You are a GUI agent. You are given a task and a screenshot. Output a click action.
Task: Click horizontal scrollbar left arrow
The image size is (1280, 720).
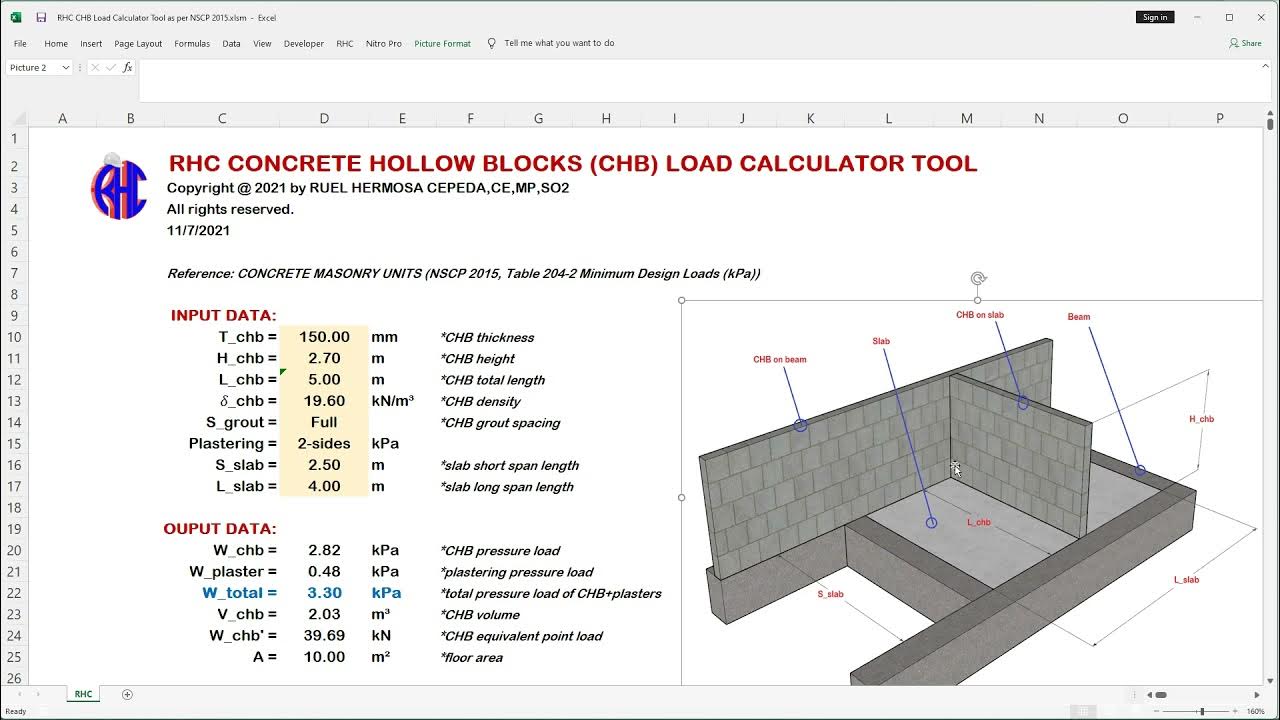click(x=1149, y=694)
